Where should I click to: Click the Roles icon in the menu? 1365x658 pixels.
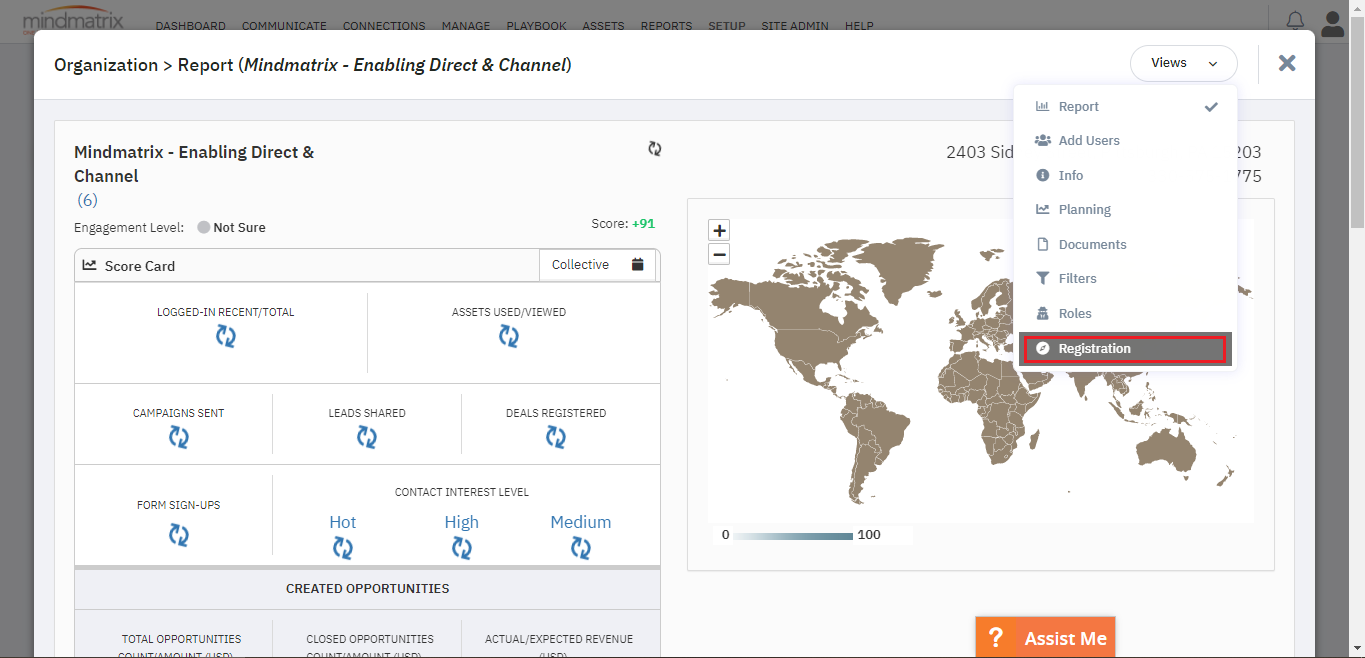(1043, 313)
